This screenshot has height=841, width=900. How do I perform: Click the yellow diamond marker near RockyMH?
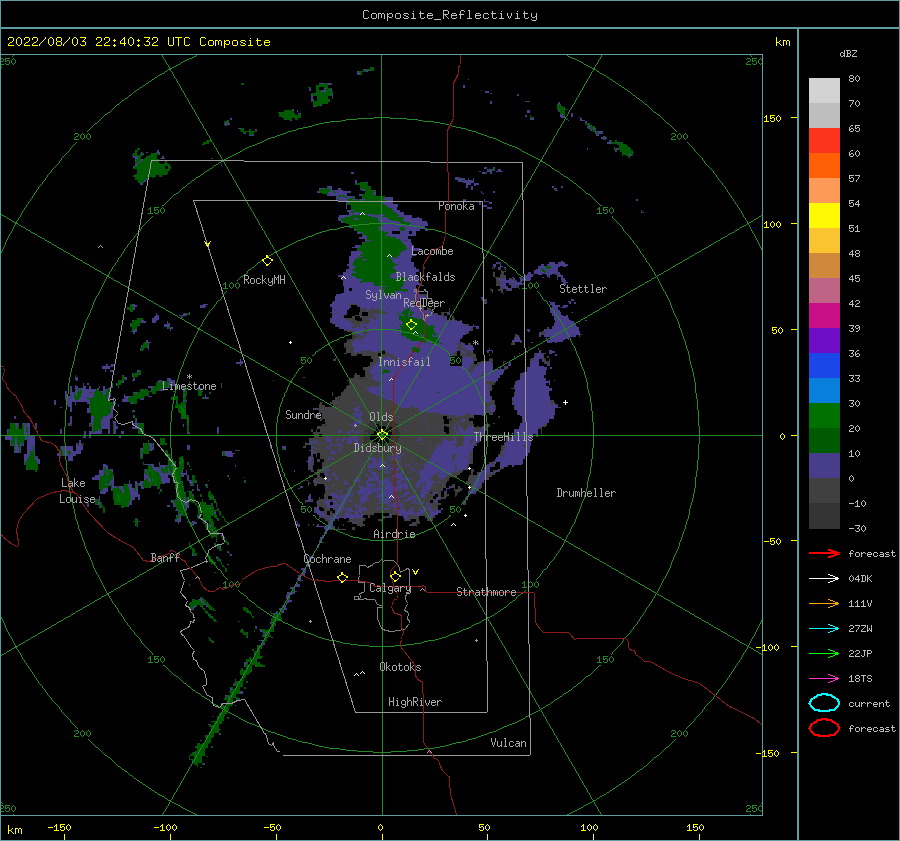267,261
